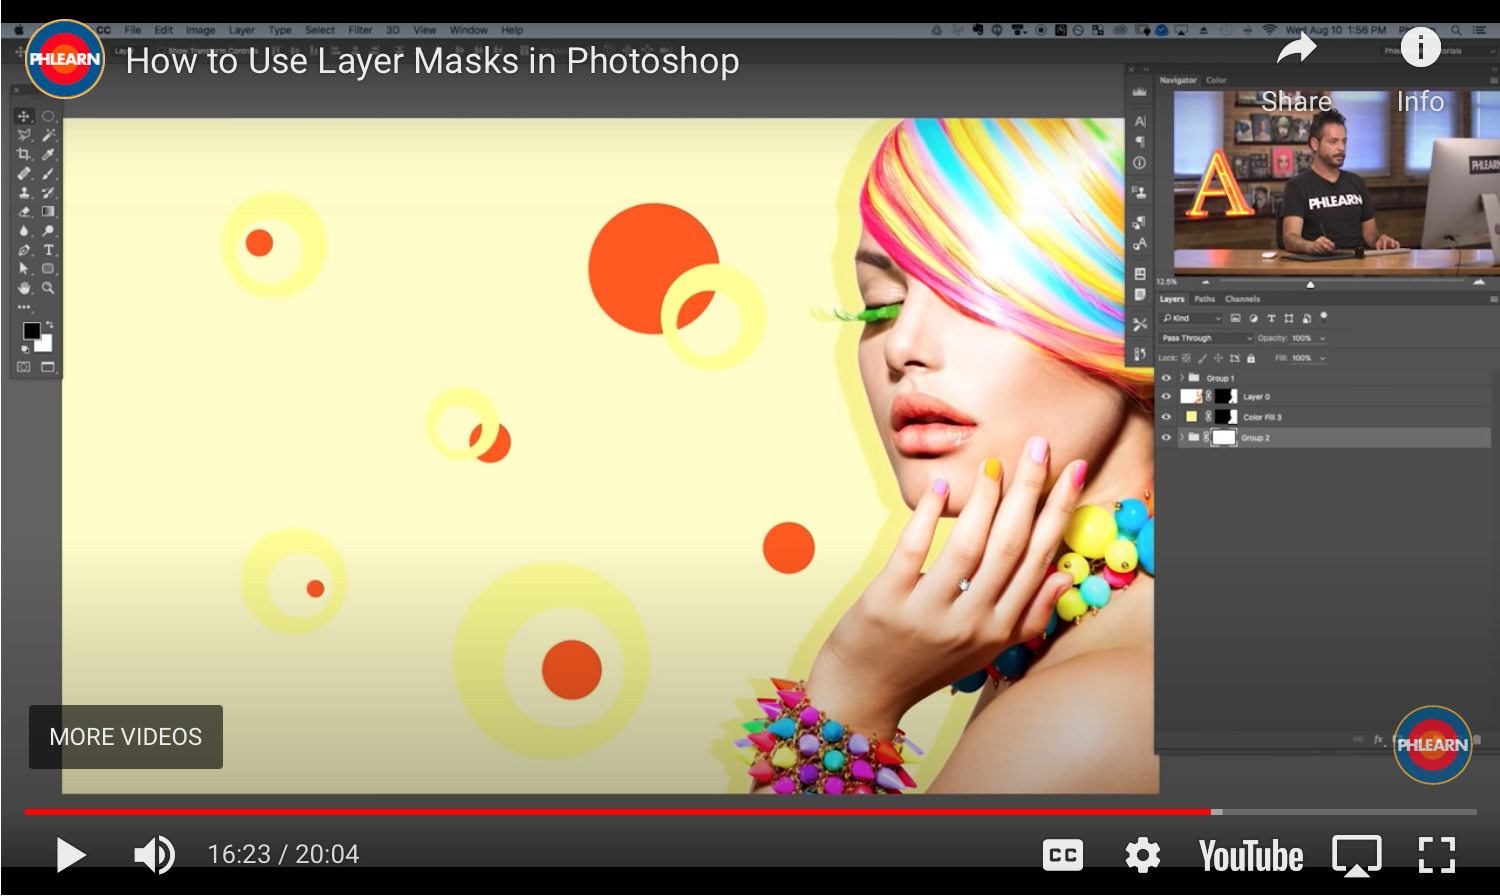
Task: Click the Change Screen Mode icon
Action: [x=48, y=367]
